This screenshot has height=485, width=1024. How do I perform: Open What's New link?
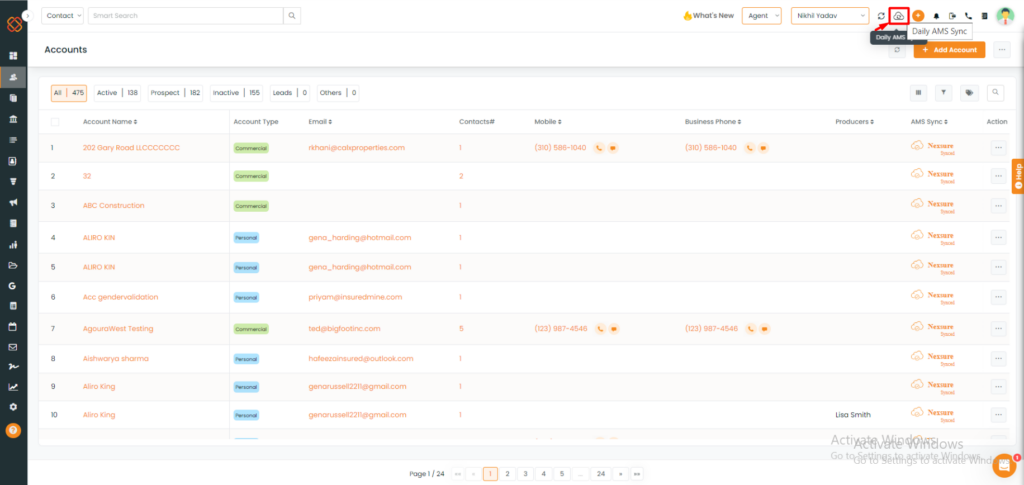[x=708, y=16]
